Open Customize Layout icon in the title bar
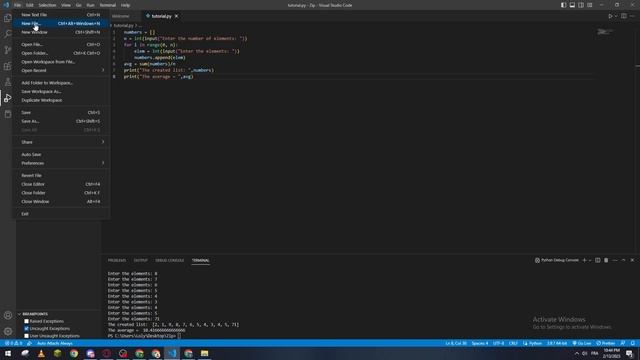 (x=590, y=5)
